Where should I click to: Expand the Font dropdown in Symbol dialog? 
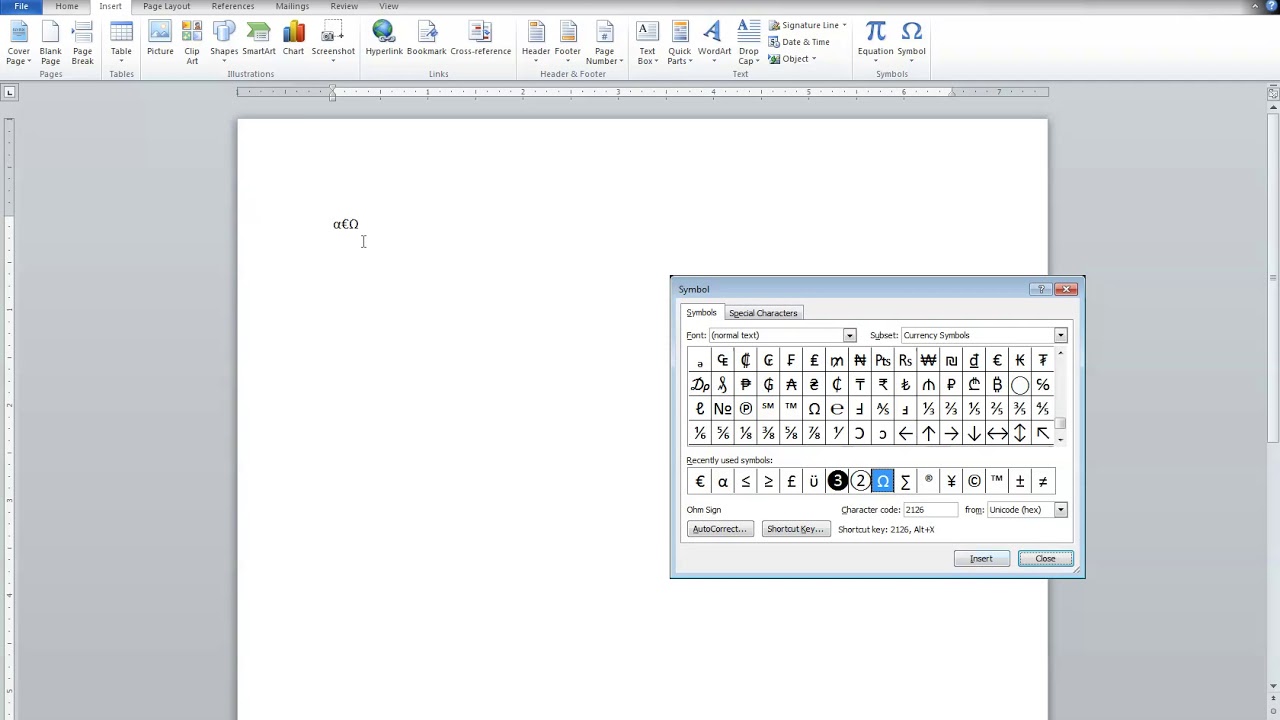click(x=849, y=336)
